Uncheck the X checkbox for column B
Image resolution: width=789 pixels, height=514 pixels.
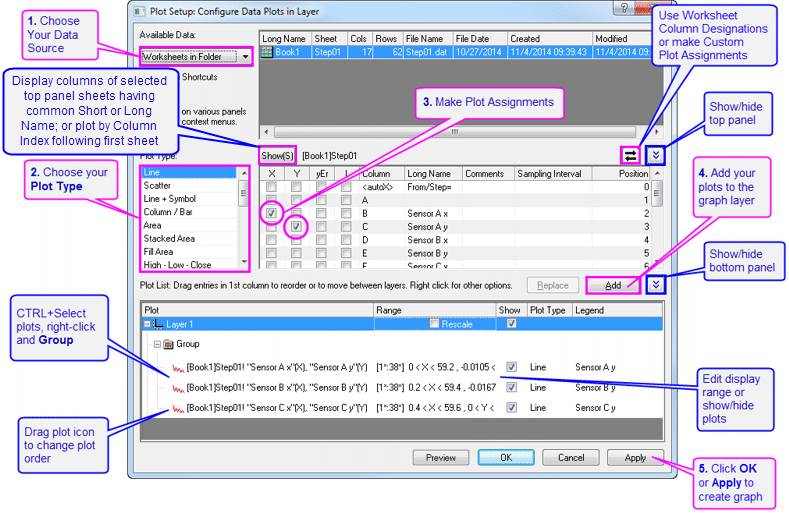tap(271, 213)
